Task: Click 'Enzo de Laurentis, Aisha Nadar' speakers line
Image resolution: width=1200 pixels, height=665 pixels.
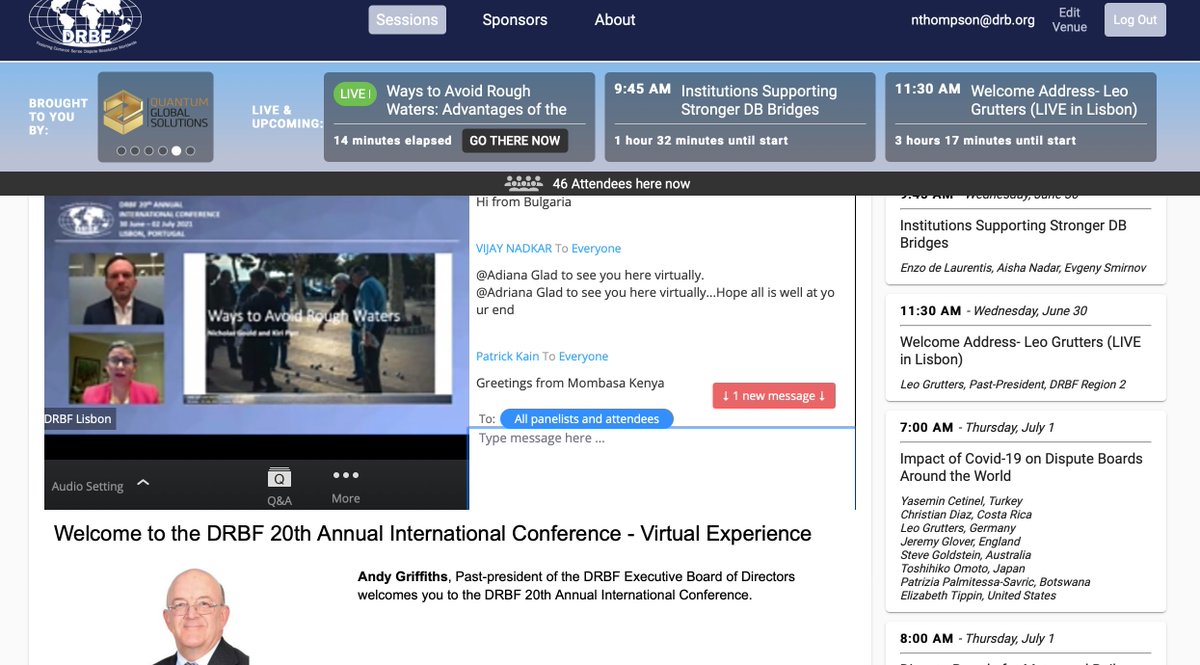Action: point(1023,268)
